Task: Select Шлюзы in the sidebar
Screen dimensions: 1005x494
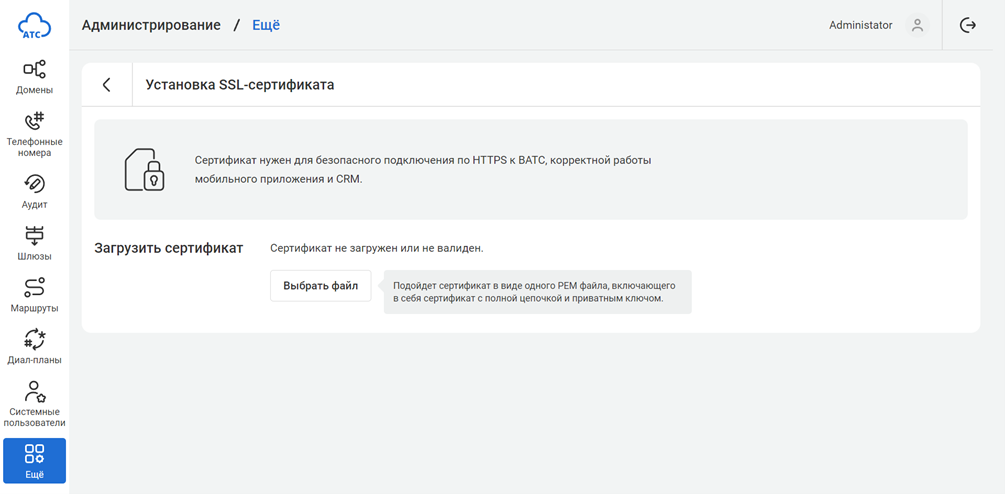Action: [34, 243]
